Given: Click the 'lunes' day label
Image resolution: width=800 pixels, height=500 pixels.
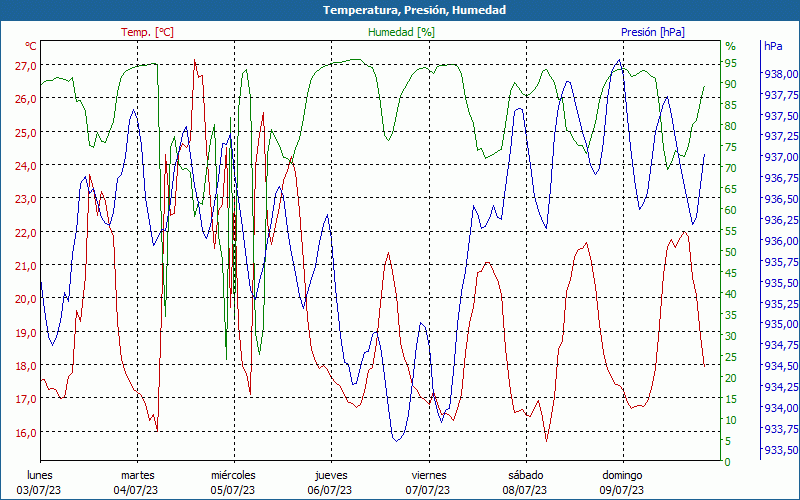Looking at the screenshot, I should point(40,475).
